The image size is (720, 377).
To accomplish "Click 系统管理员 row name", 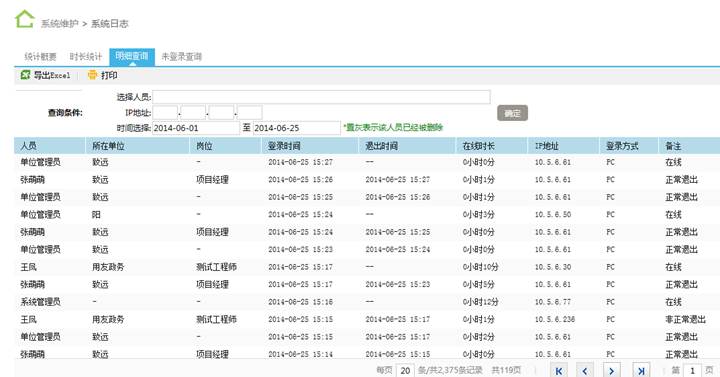I will pos(40,302).
